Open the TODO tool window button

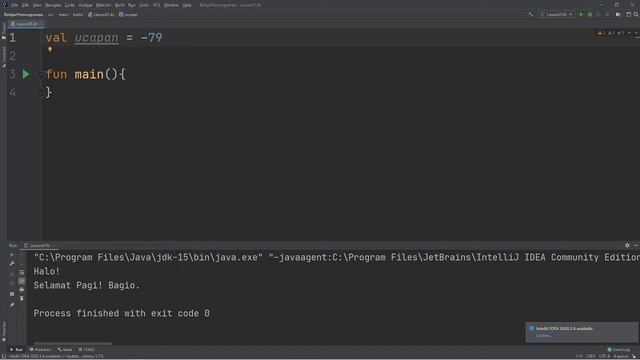(x=87, y=349)
